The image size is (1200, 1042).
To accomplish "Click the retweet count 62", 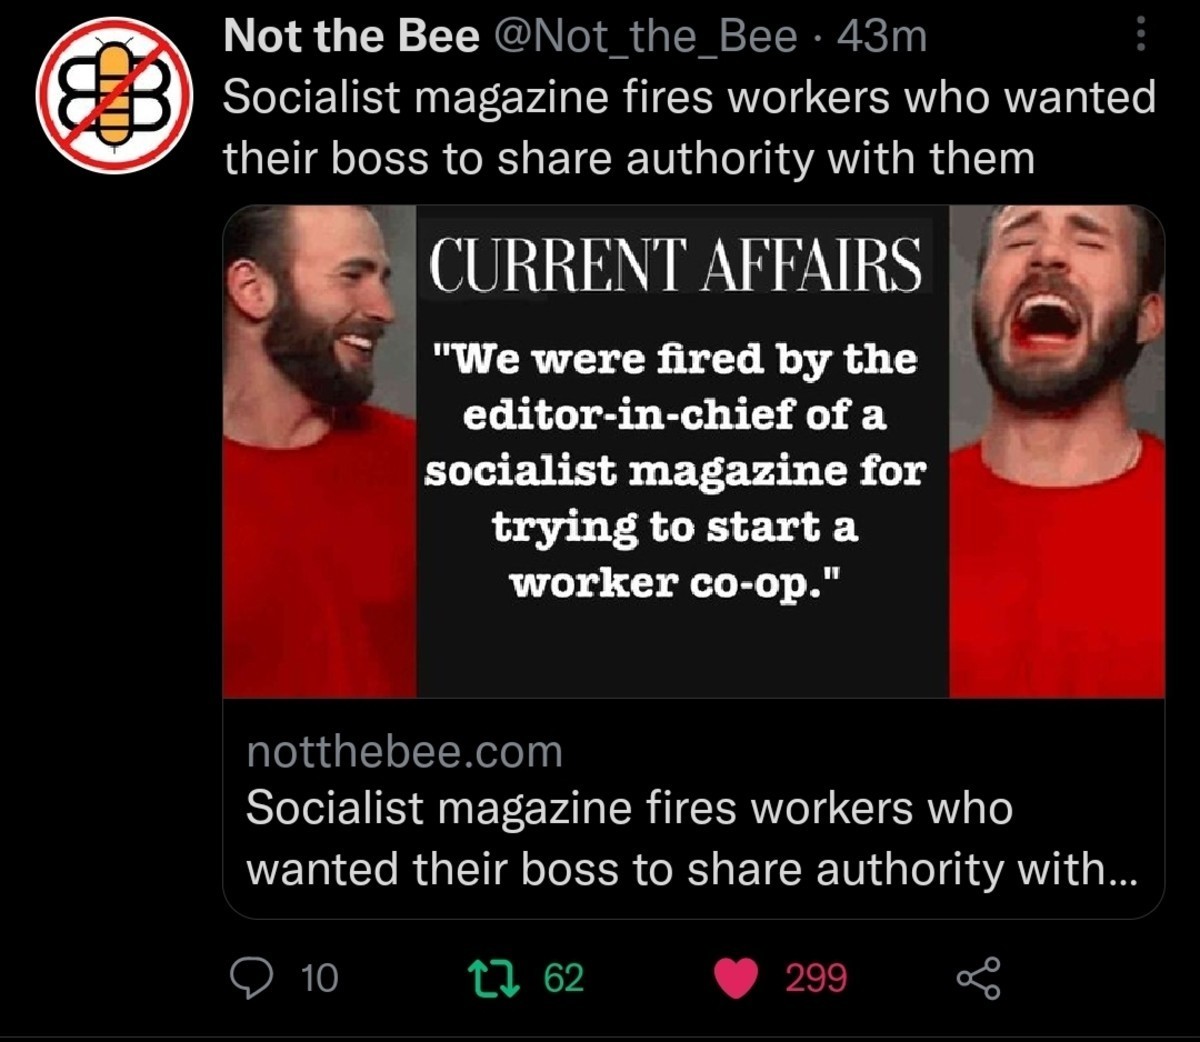I will 564,978.
